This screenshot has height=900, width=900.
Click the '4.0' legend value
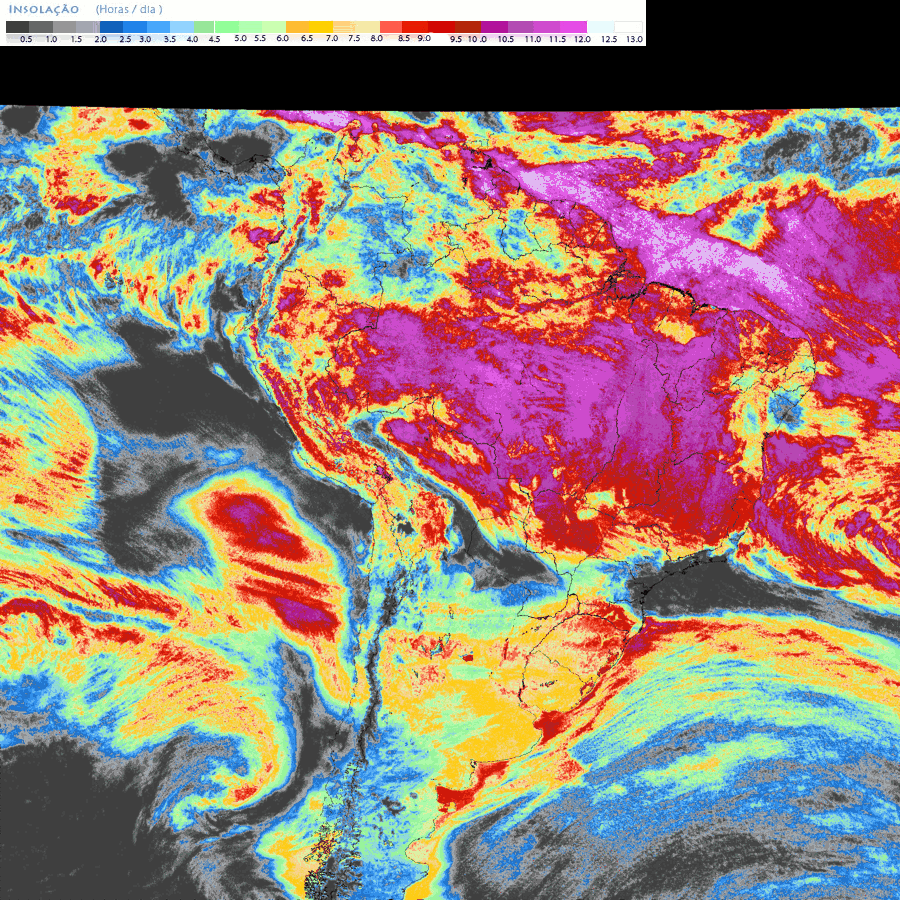(192, 39)
